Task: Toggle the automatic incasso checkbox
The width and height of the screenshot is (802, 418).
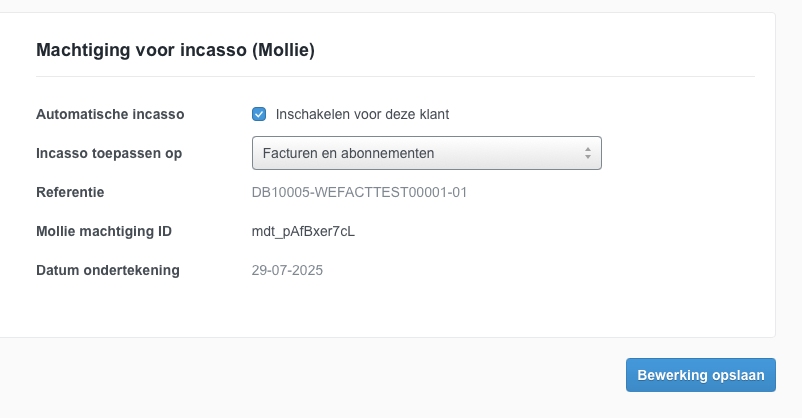Action: pos(259,114)
